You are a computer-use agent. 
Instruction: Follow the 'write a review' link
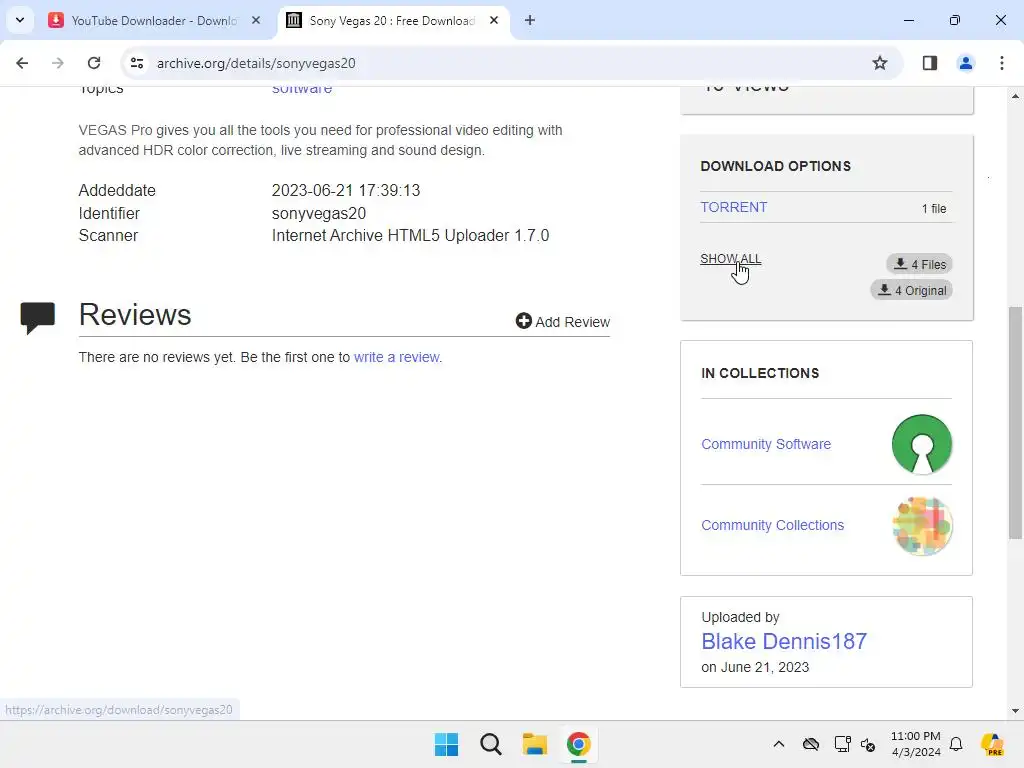pos(396,357)
